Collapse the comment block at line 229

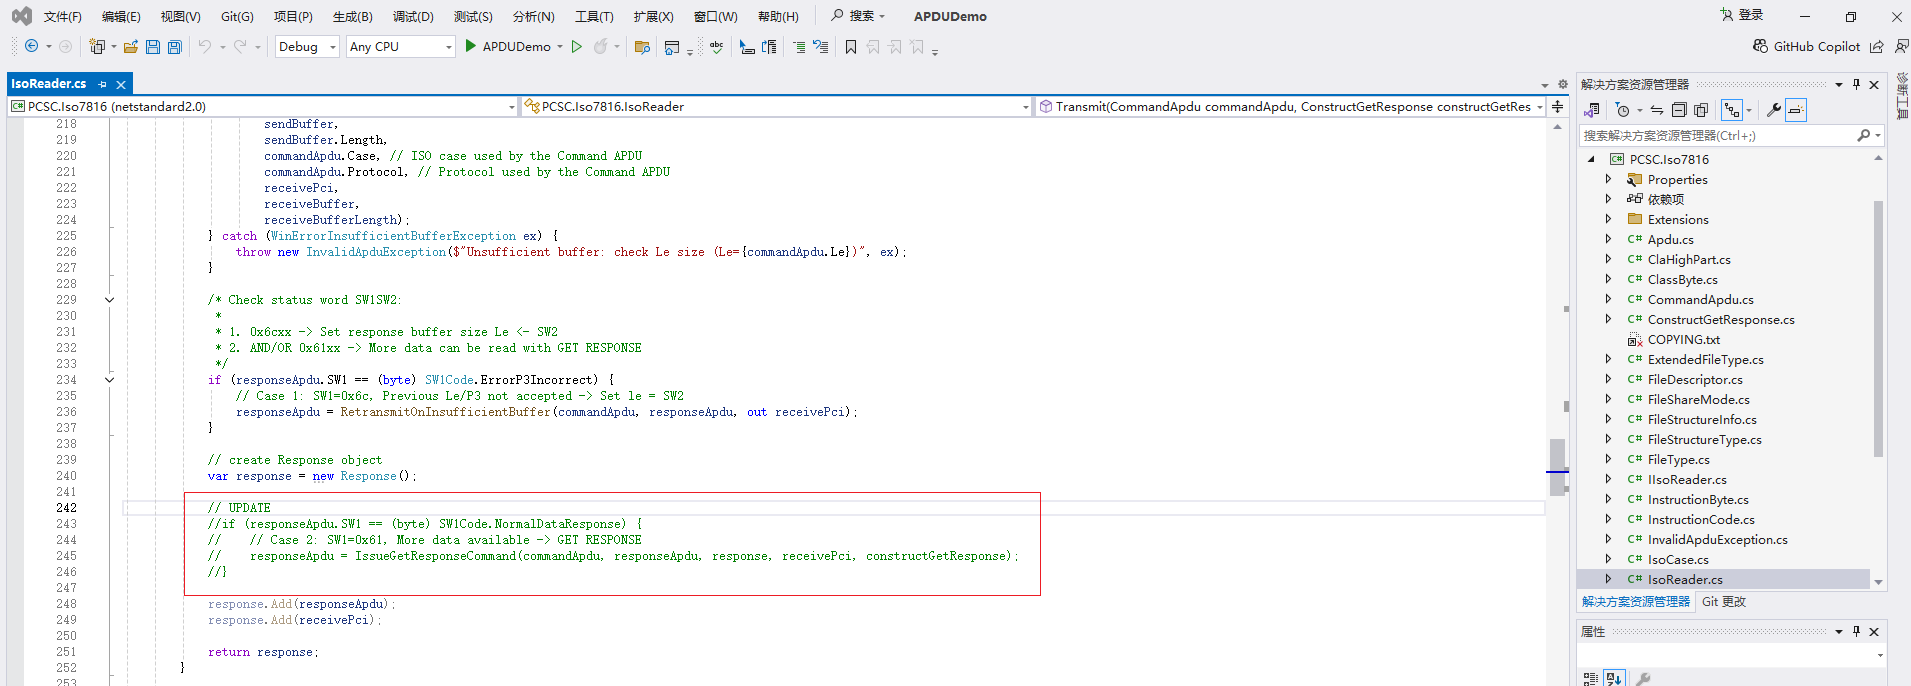[x=109, y=300]
